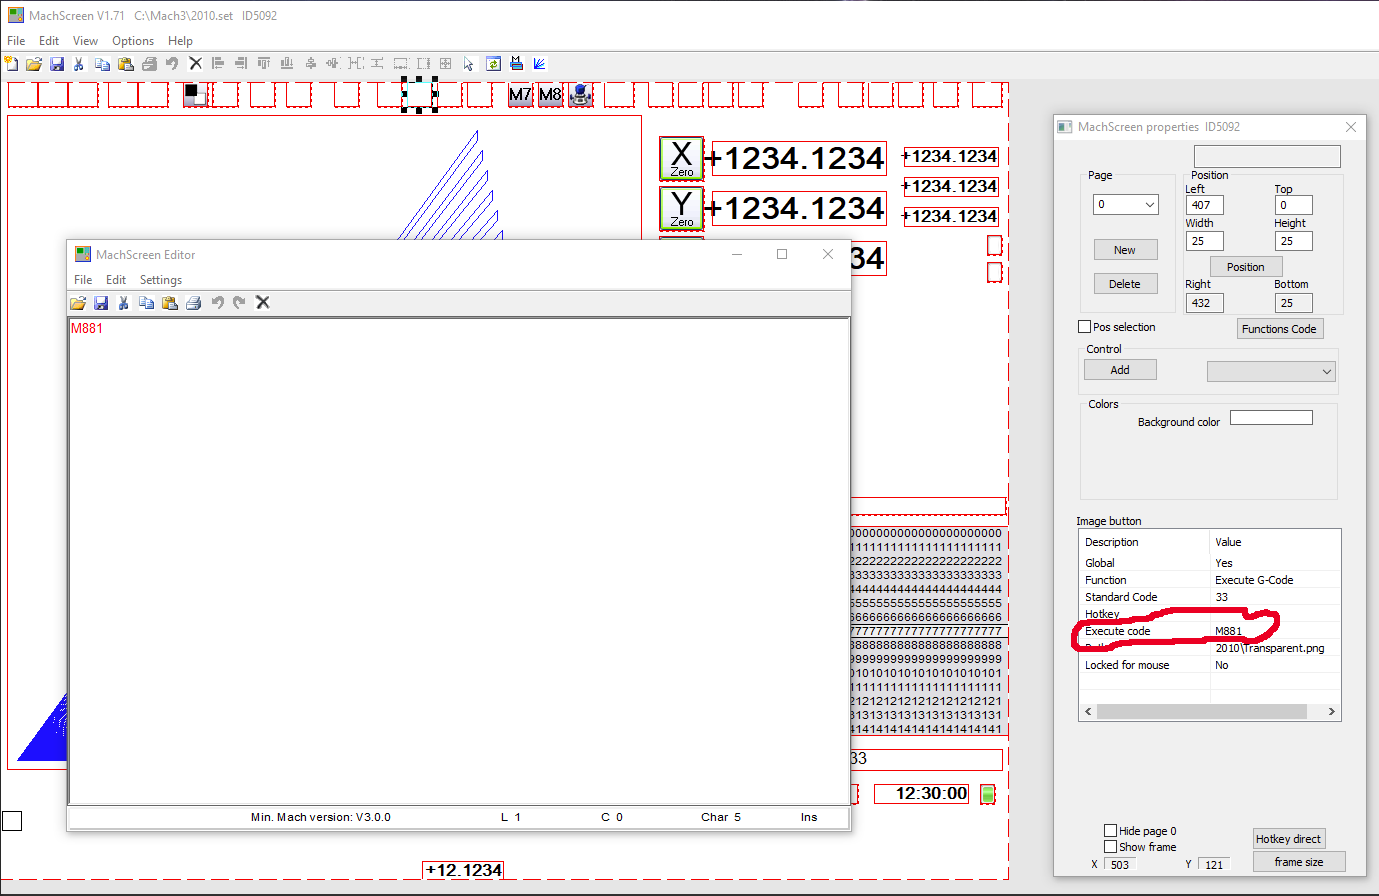Viewport: 1379px width, 896px height.
Task: Open the Options menu
Action: click(x=133, y=41)
